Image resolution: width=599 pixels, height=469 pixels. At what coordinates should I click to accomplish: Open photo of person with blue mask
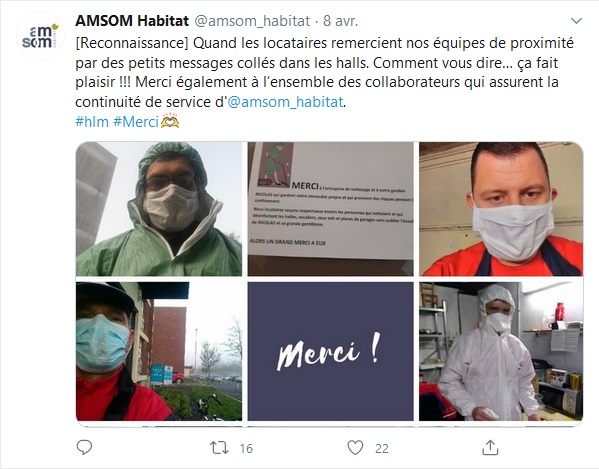[x=159, y=351]
